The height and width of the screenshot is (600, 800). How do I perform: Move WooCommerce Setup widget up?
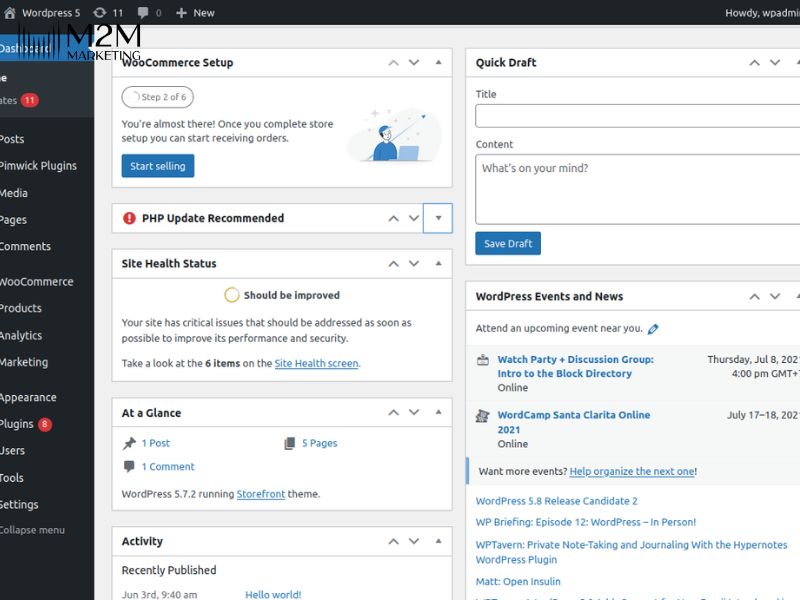point(393,63)
